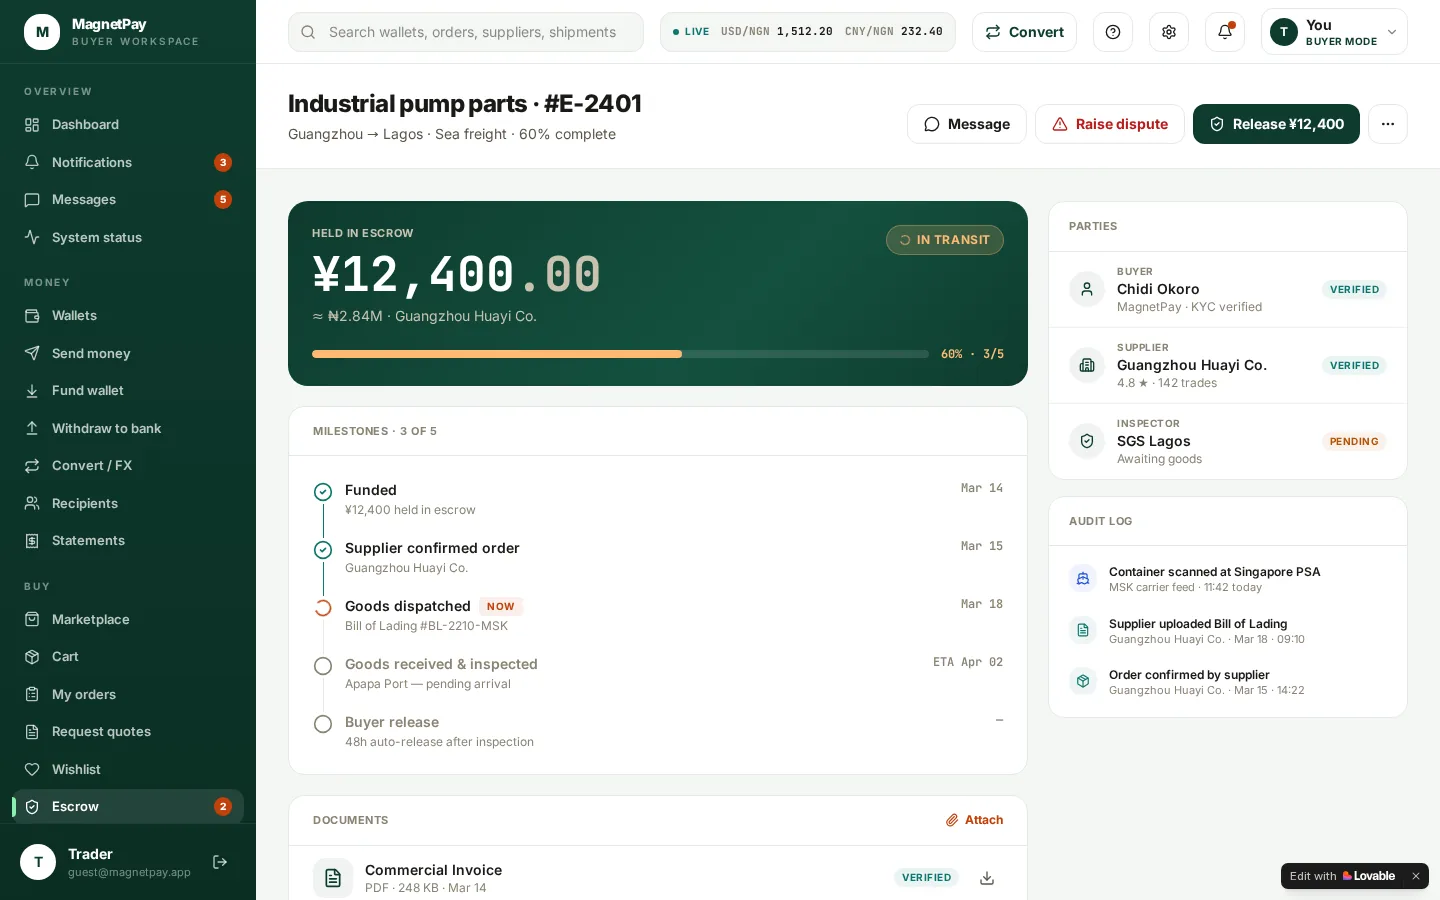Viewport: 1440px width, 900px height.
Task: Click the Container scanned at Singapore PSA entry
Action: pos(1228,579)
